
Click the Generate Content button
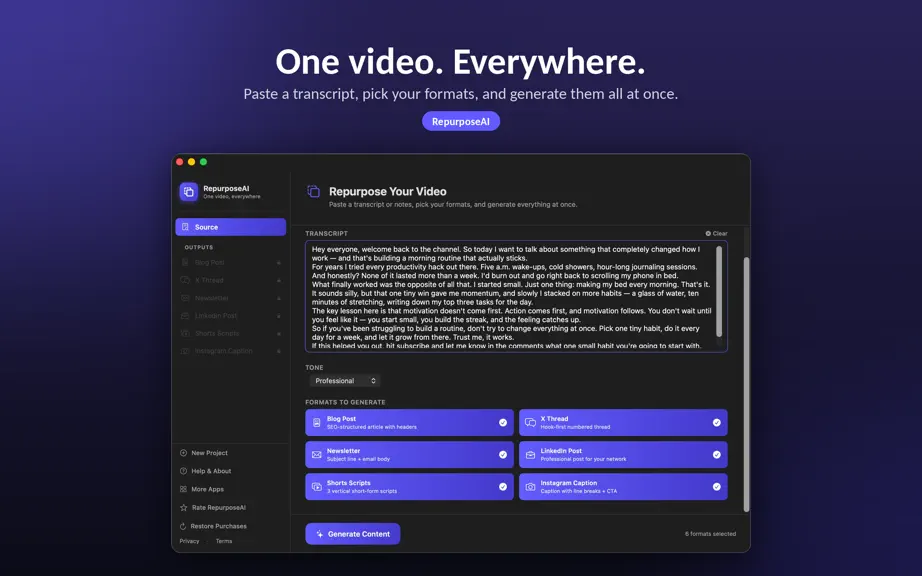(353, 534)
